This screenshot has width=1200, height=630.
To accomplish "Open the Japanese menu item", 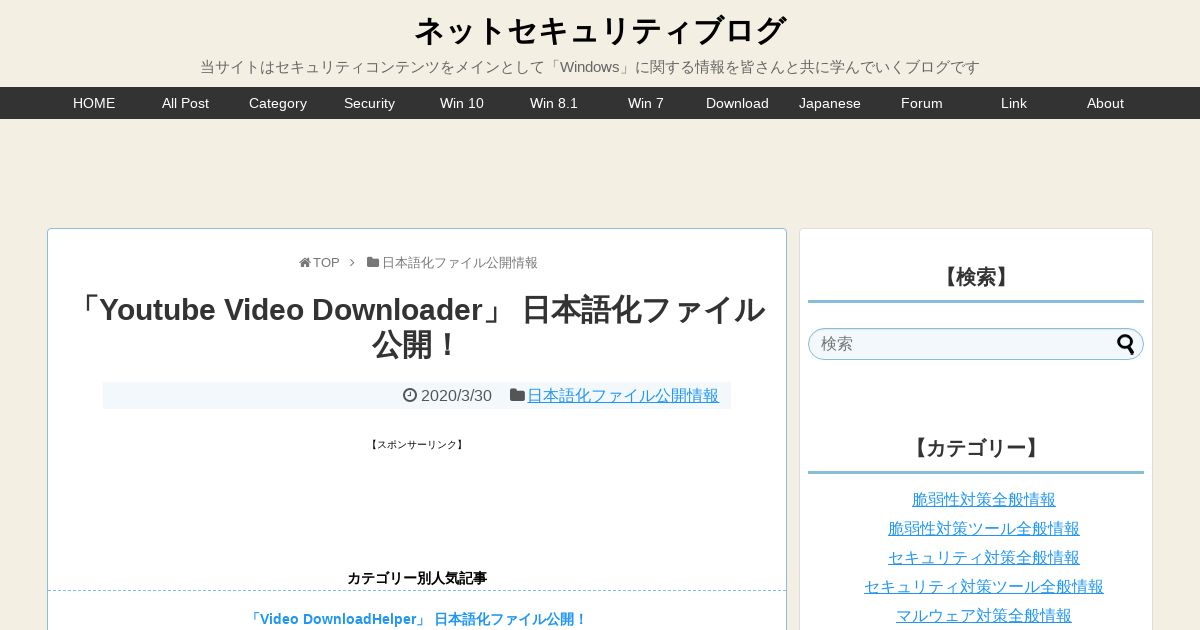I will pos(830,103).
